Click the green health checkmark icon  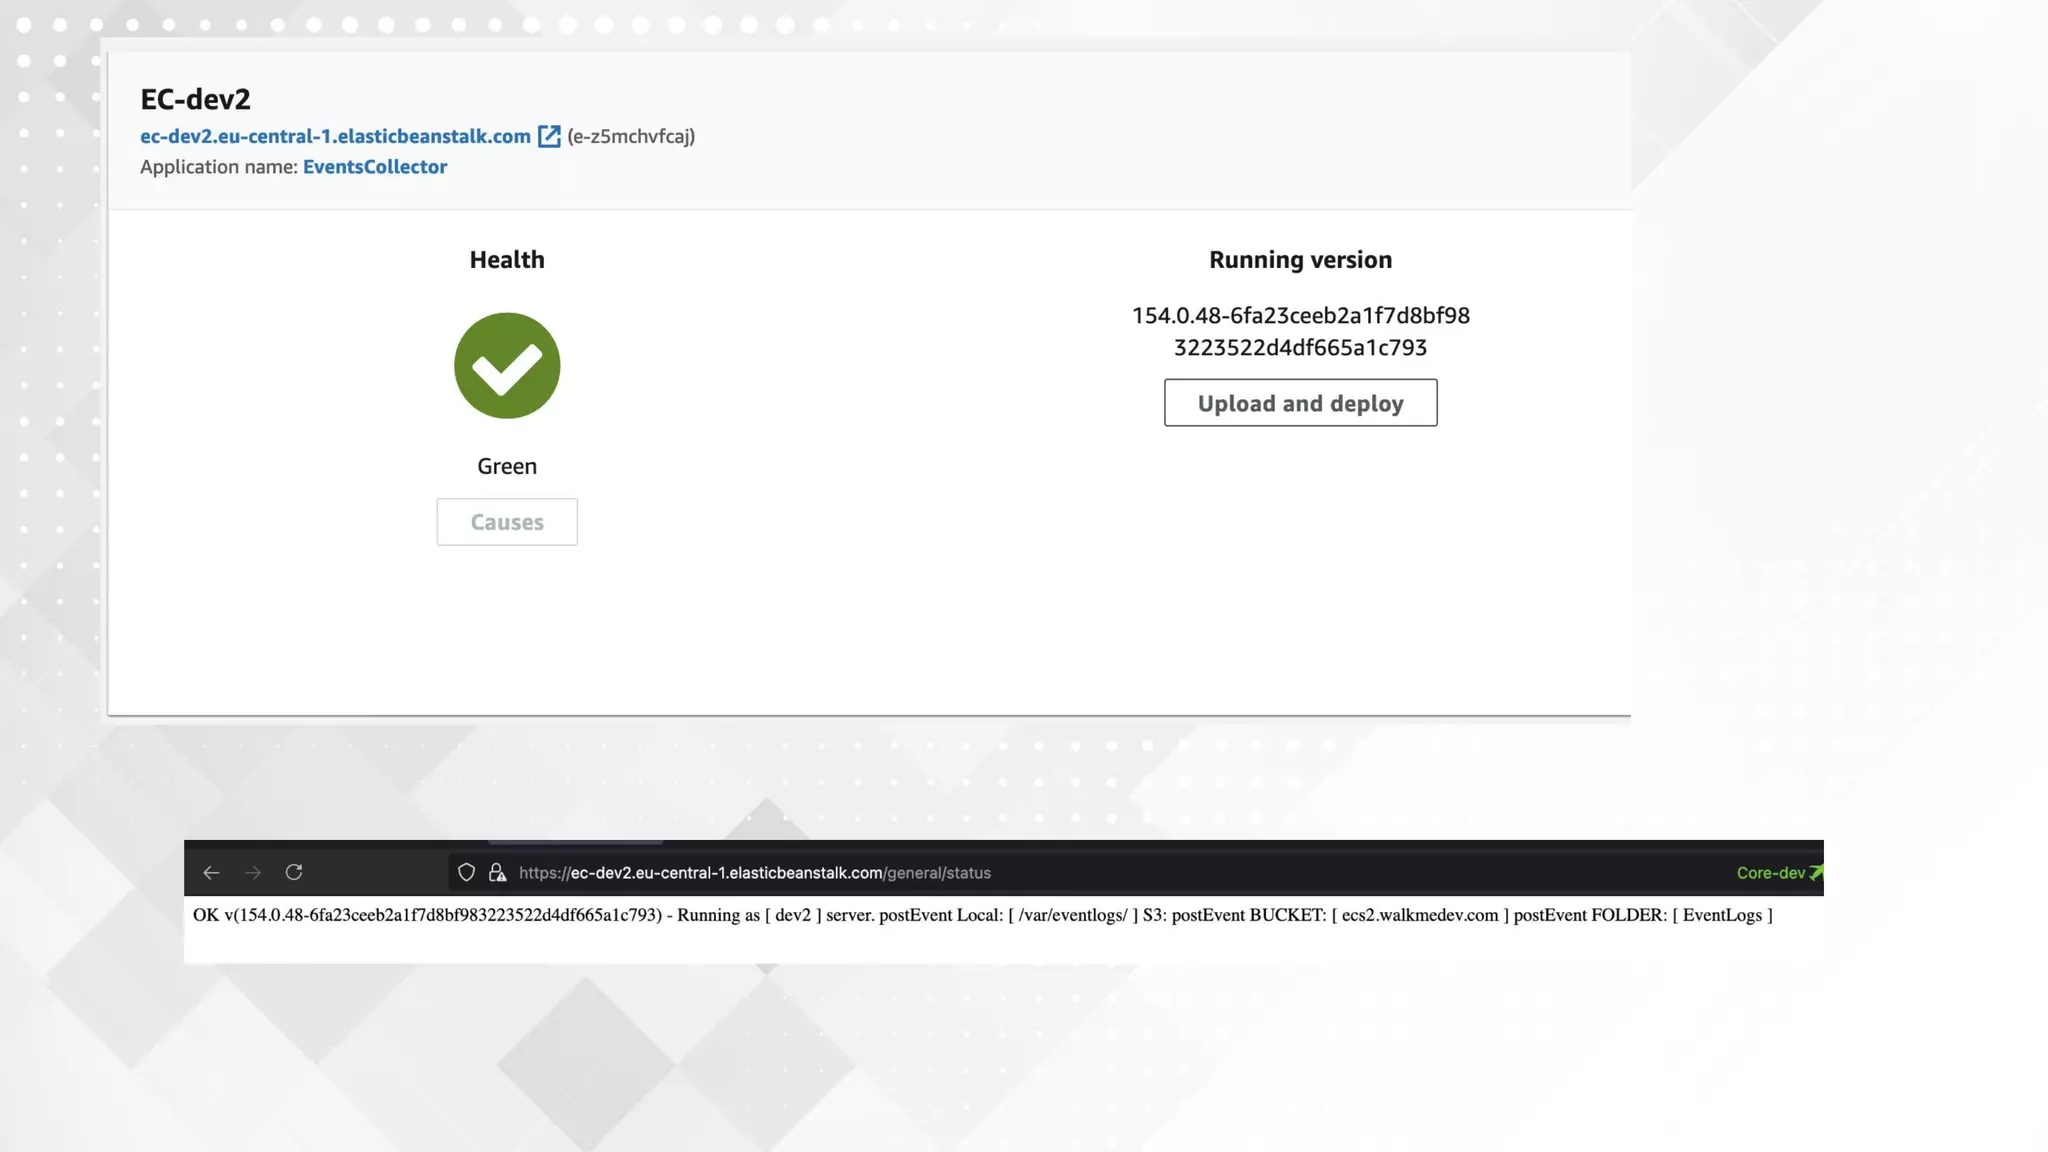tap(507, 366)
